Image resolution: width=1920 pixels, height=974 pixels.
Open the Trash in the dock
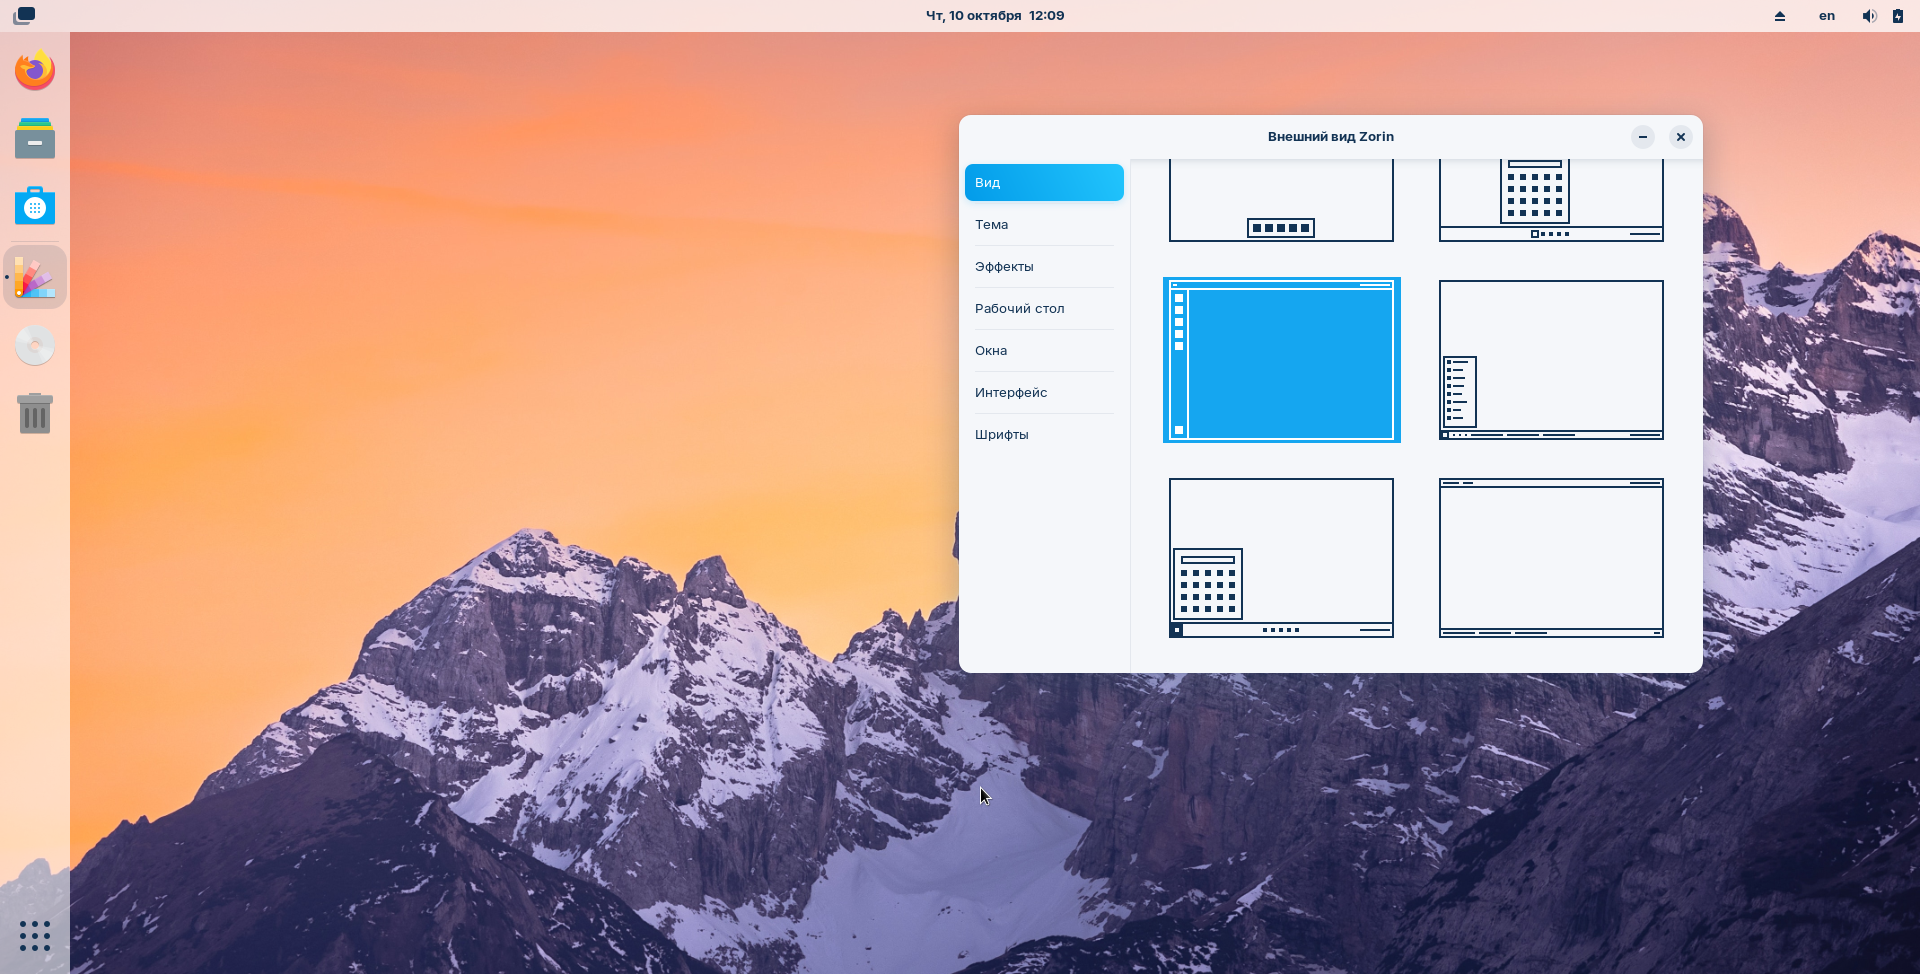click(35, 414)
